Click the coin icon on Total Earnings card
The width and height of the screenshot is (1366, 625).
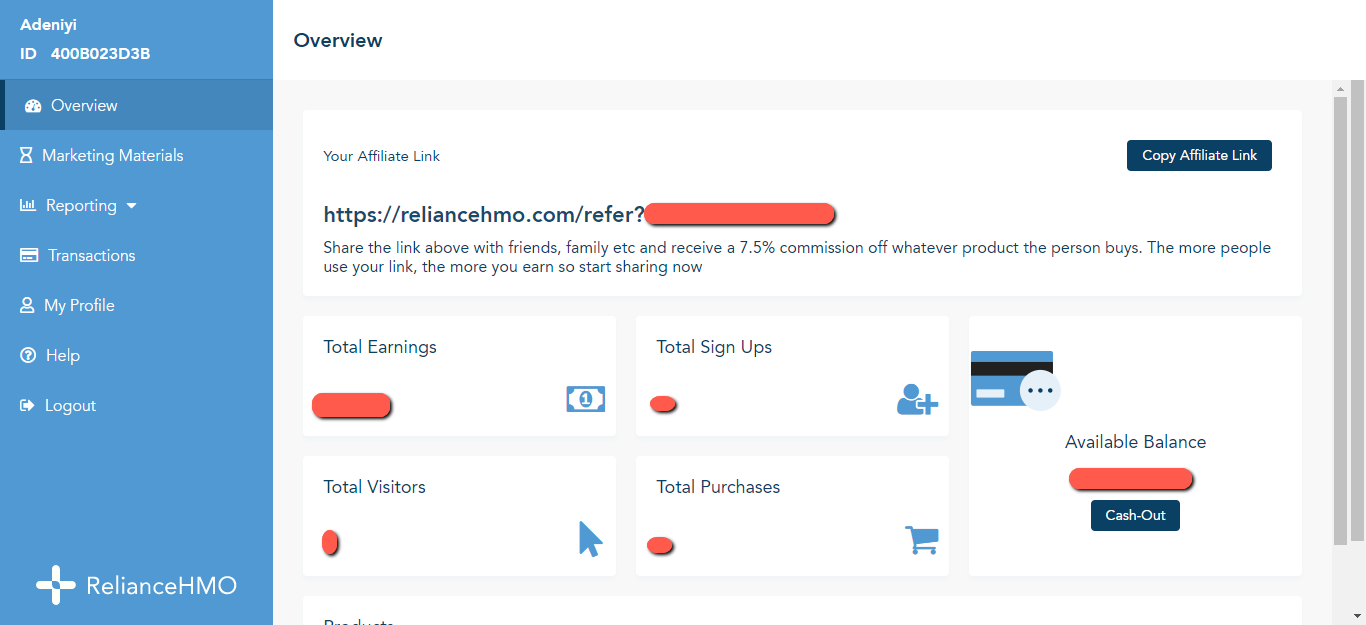(x=585, y=398)
